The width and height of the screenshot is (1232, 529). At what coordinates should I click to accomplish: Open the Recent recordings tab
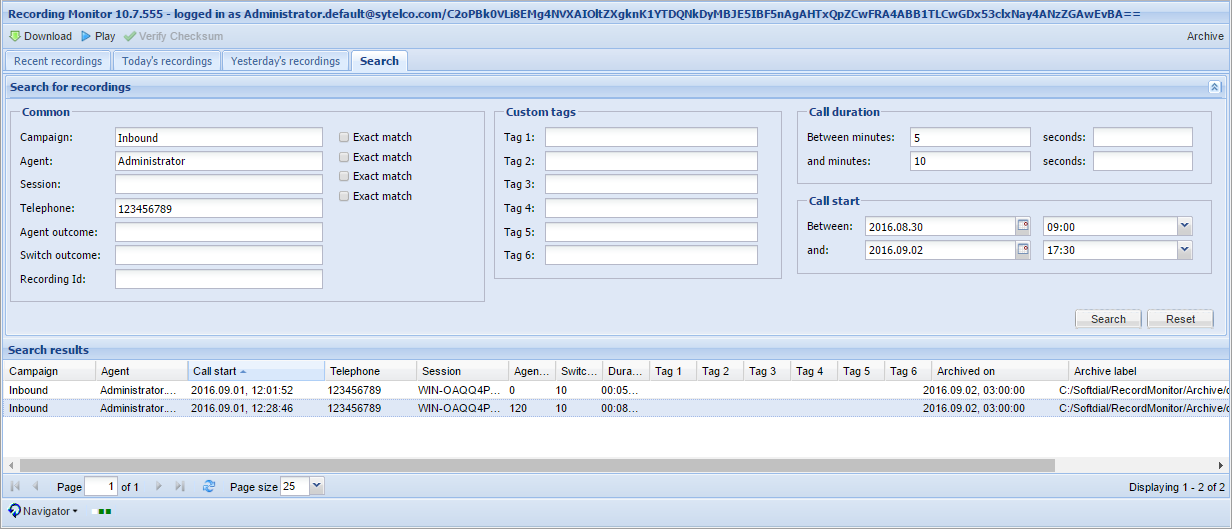click(58, 61)
